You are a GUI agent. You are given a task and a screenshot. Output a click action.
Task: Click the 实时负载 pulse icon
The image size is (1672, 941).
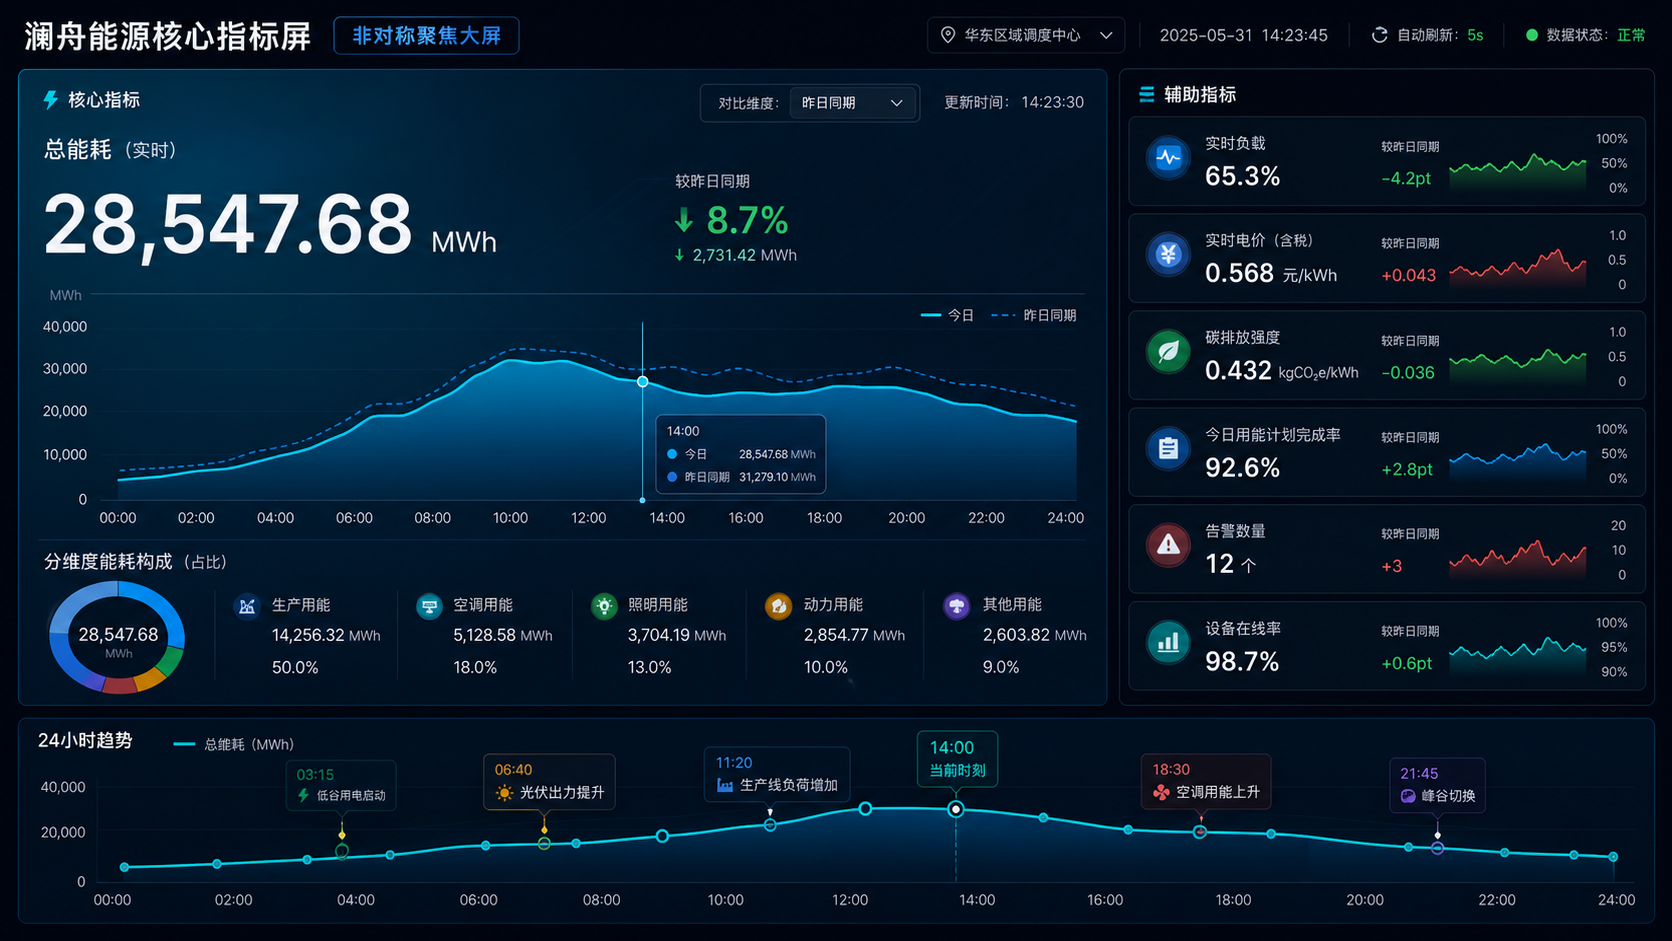(x=1168, y=158)
